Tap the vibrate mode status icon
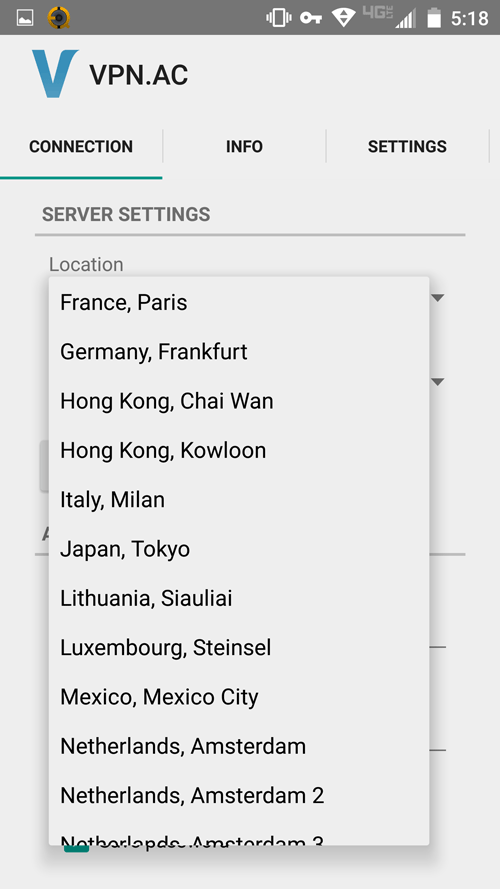Screen dimensions: 500x889 [278, 18]
